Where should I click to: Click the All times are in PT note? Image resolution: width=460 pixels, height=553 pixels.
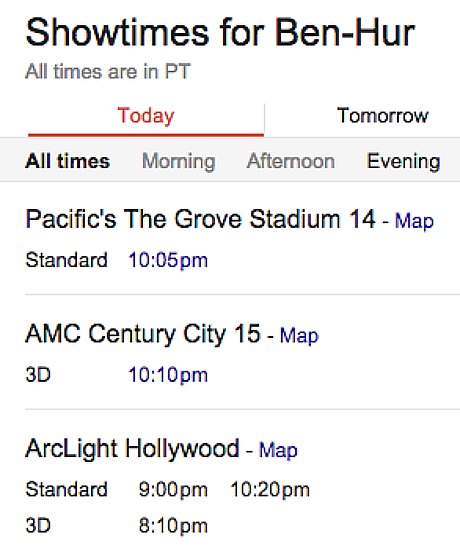pos(108,72)
